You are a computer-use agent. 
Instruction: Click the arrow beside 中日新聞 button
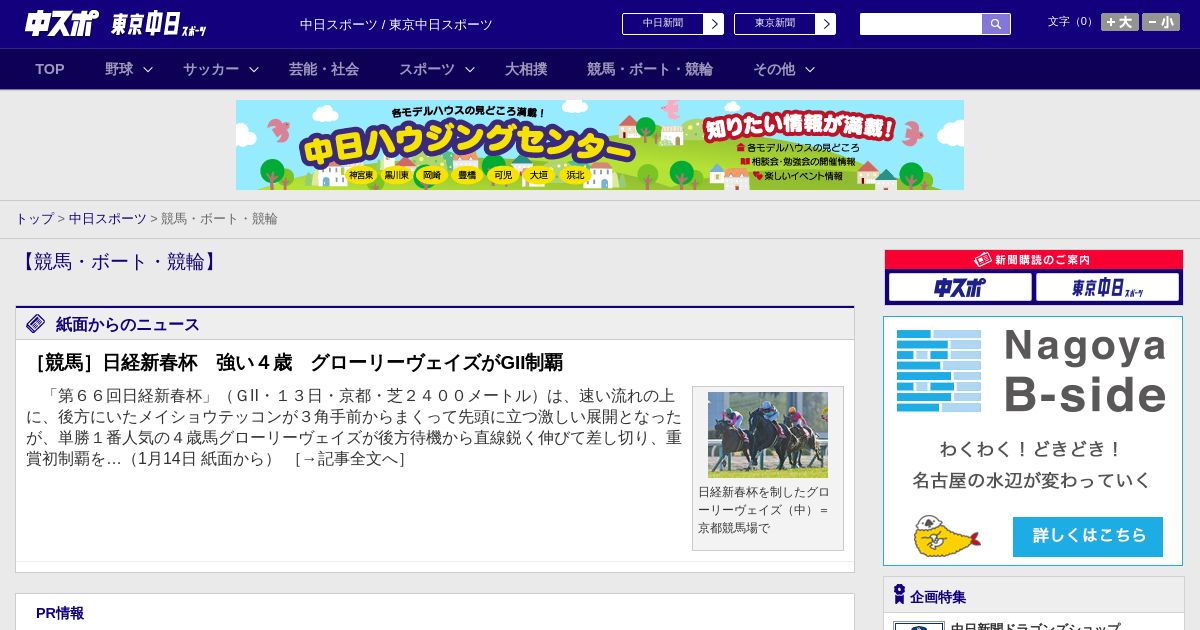tap(713, 24)
